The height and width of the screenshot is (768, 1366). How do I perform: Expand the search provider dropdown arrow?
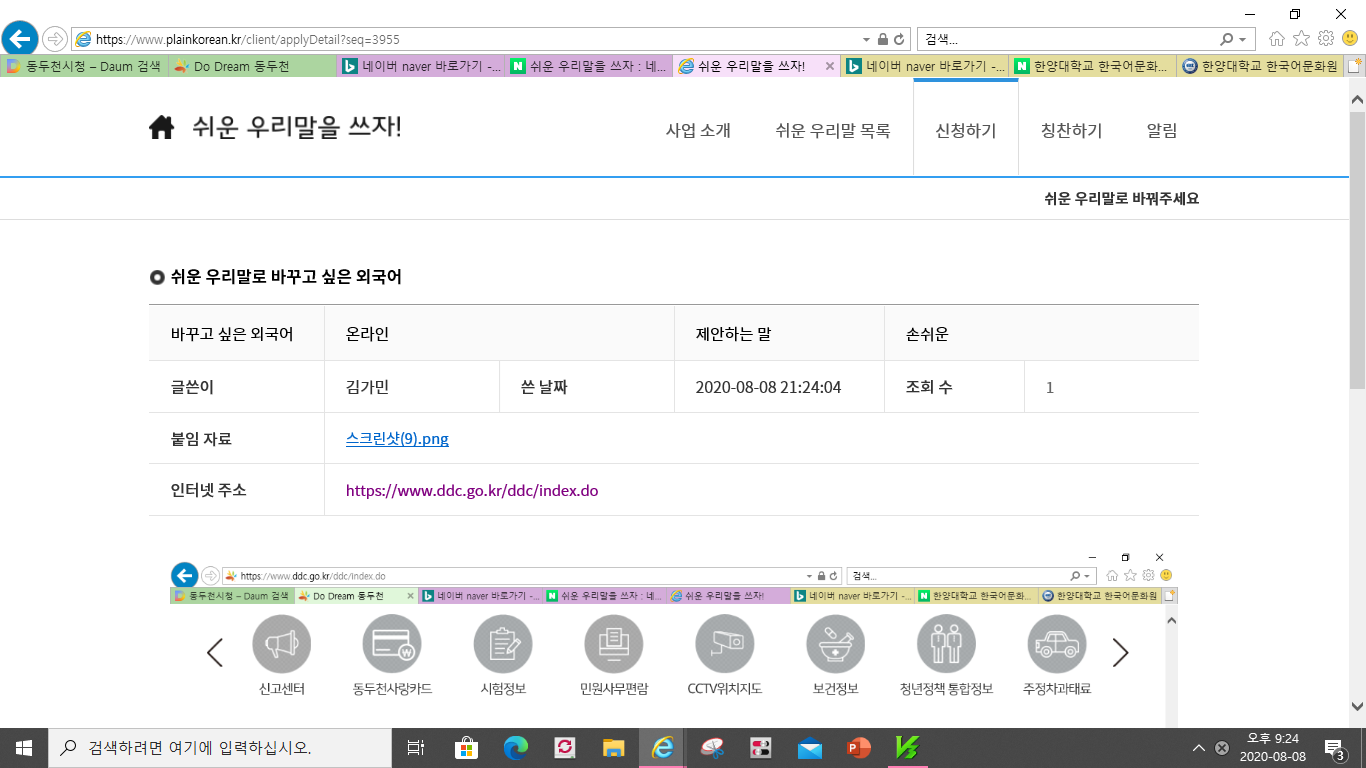1243,40
